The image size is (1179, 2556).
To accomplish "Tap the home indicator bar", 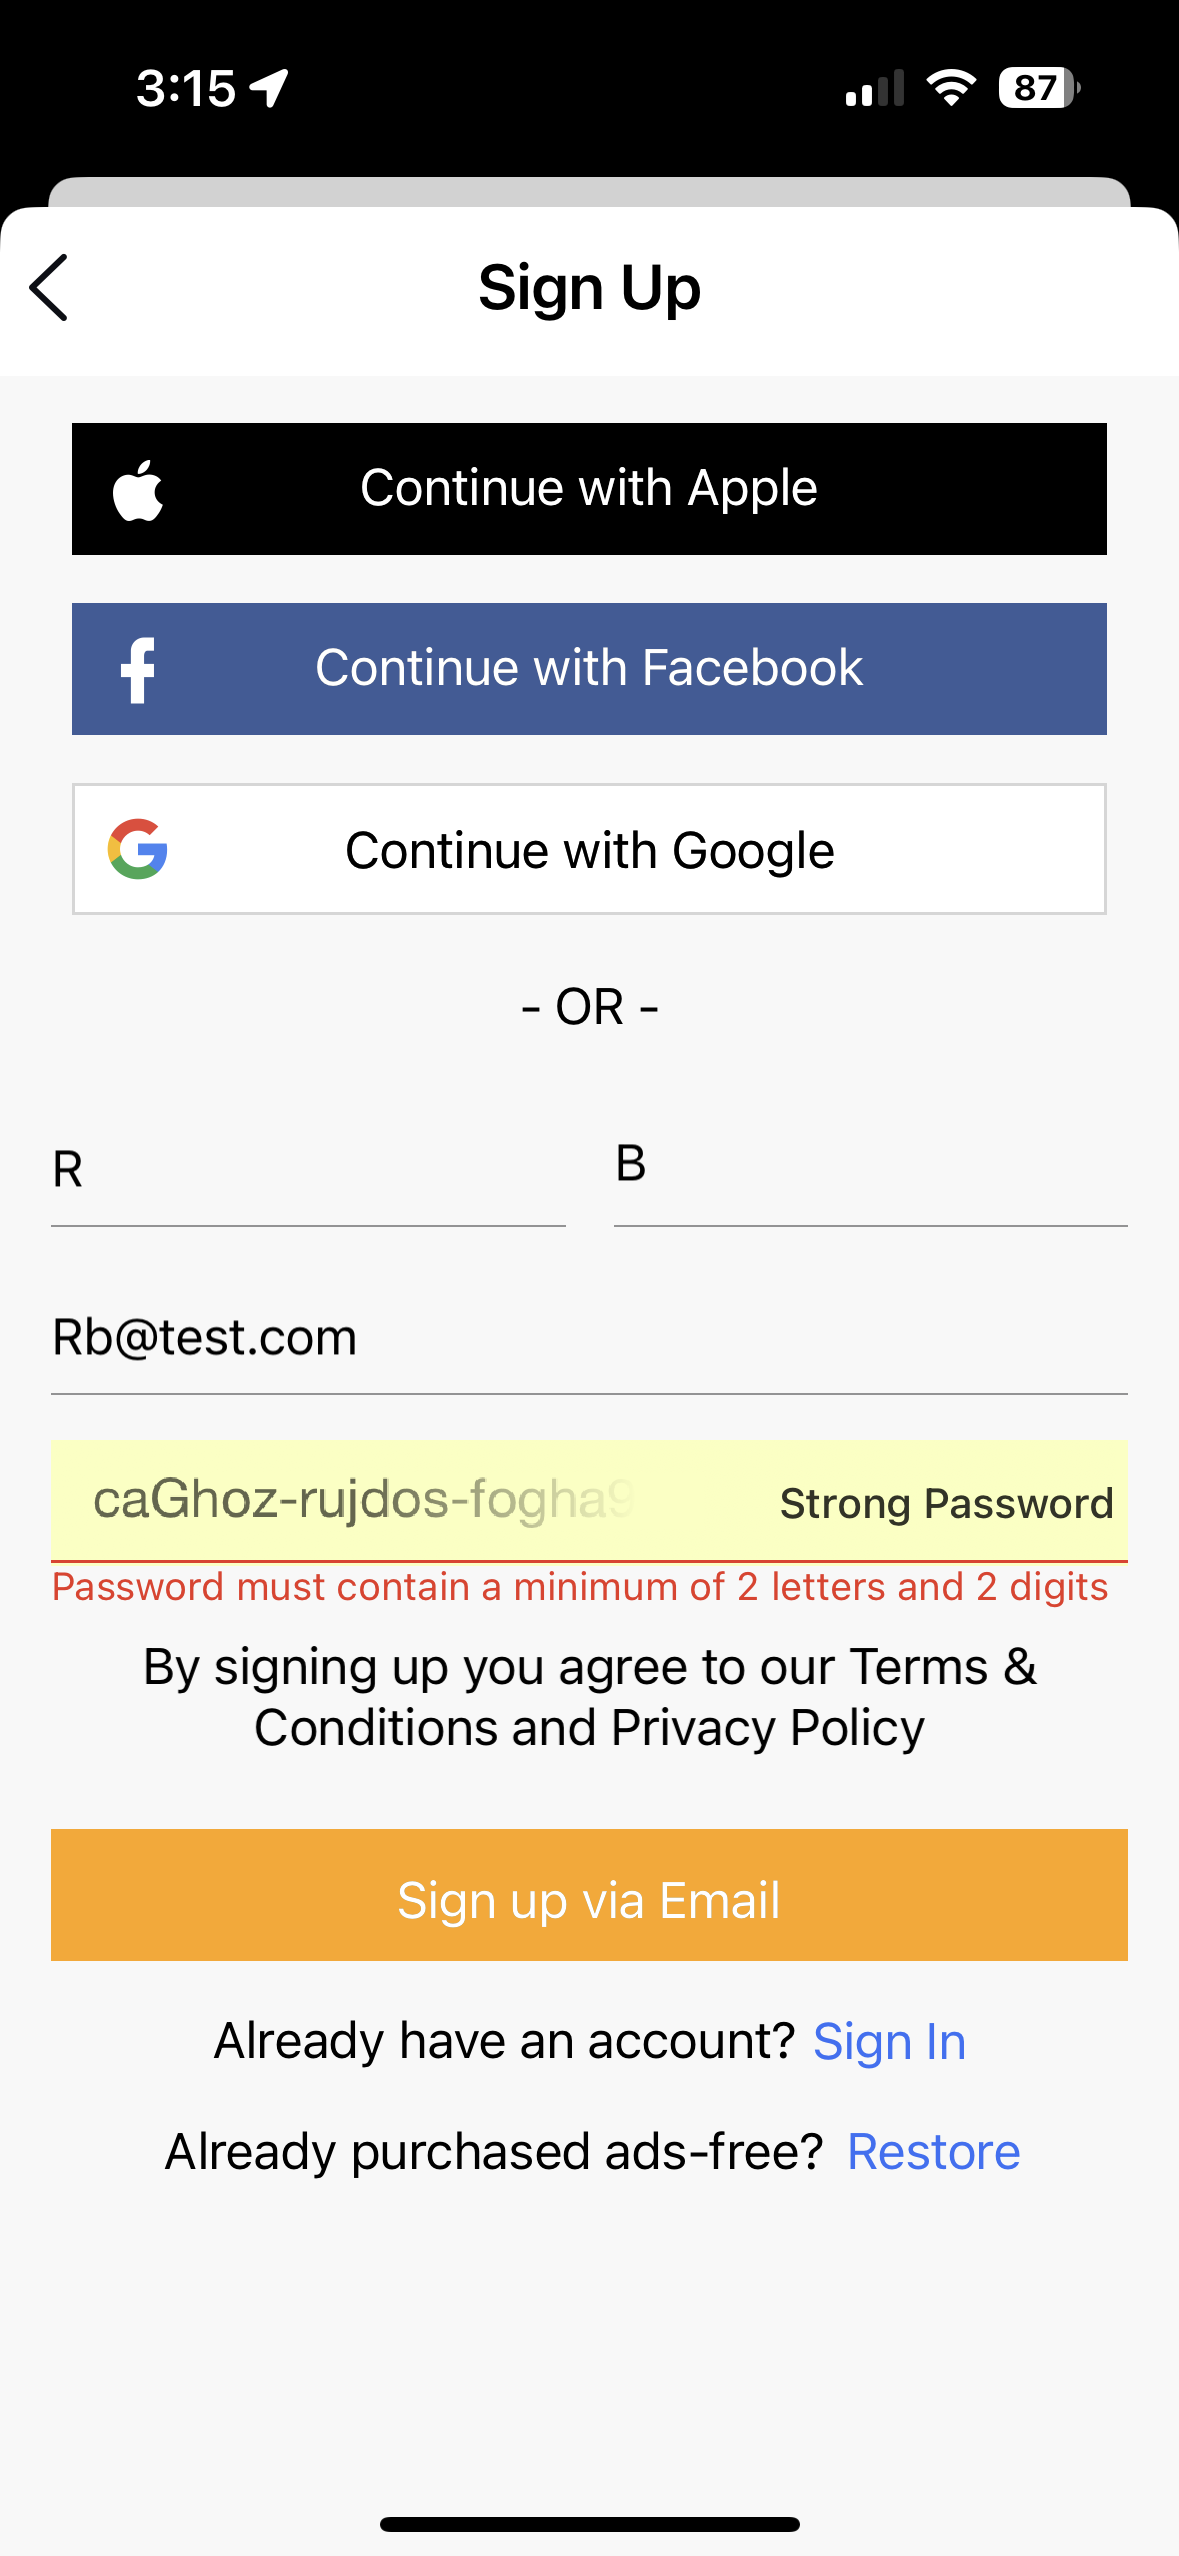I will pos(589,2525).
